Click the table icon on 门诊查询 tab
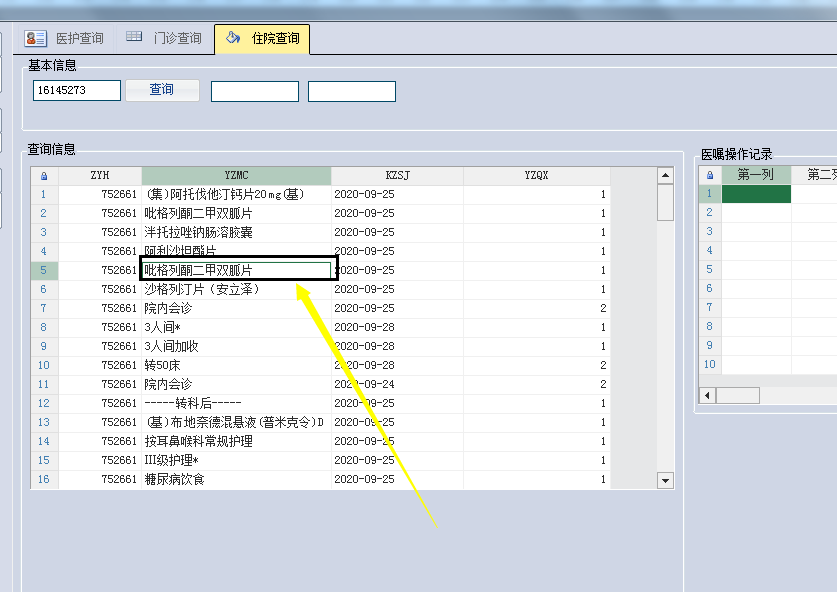 134,39
